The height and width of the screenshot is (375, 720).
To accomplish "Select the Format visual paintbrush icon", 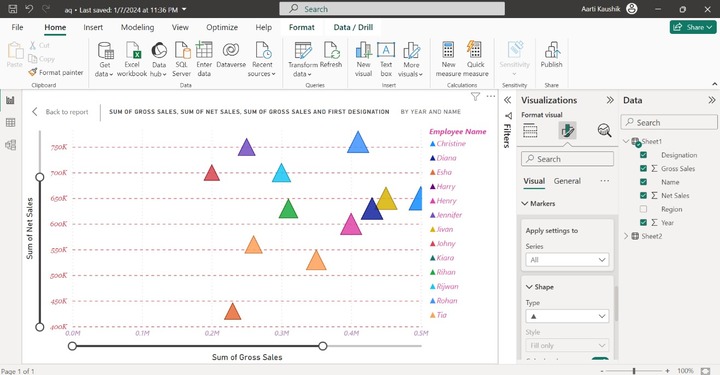I will [568, 131].
